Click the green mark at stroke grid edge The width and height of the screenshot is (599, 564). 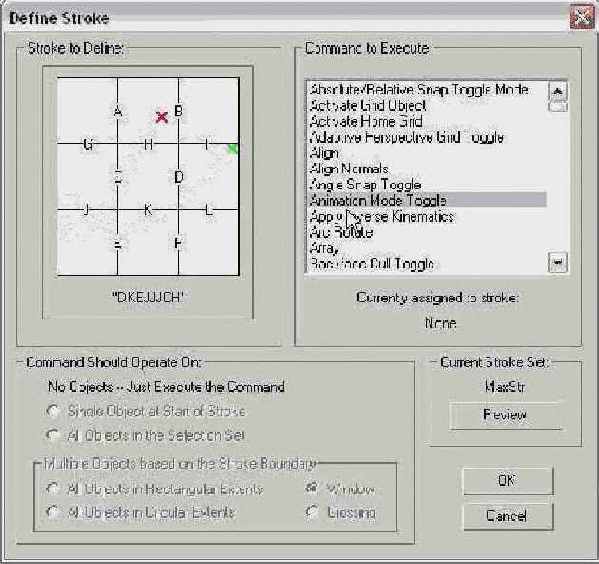233,149
